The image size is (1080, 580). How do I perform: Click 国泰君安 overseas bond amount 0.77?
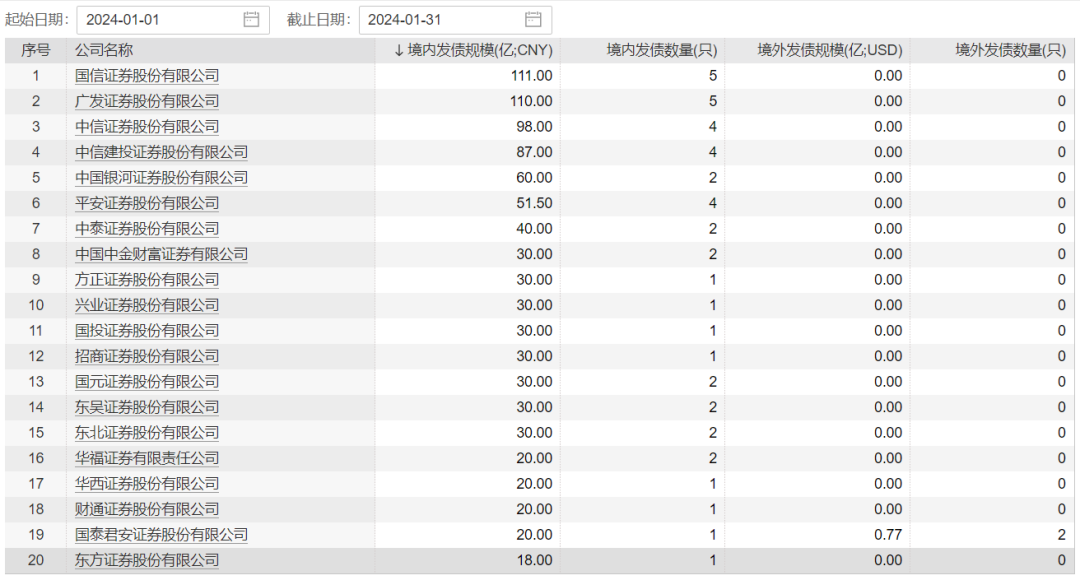pyautogui.click(x=888, y=535)
